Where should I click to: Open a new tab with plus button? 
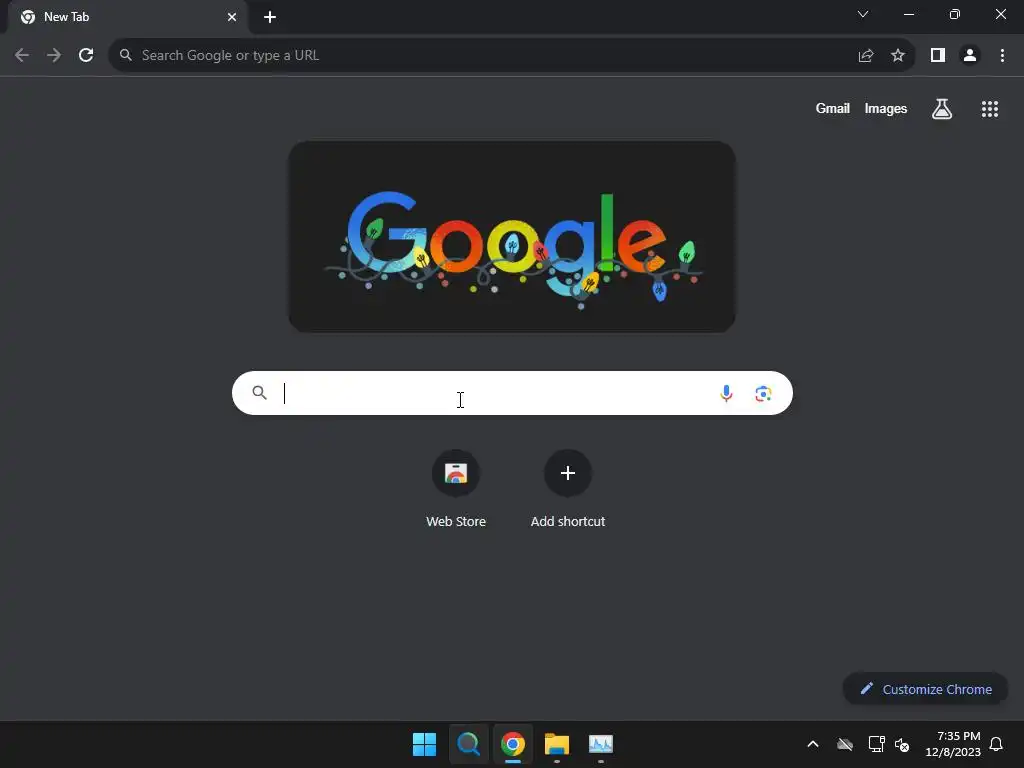(270, 17)
